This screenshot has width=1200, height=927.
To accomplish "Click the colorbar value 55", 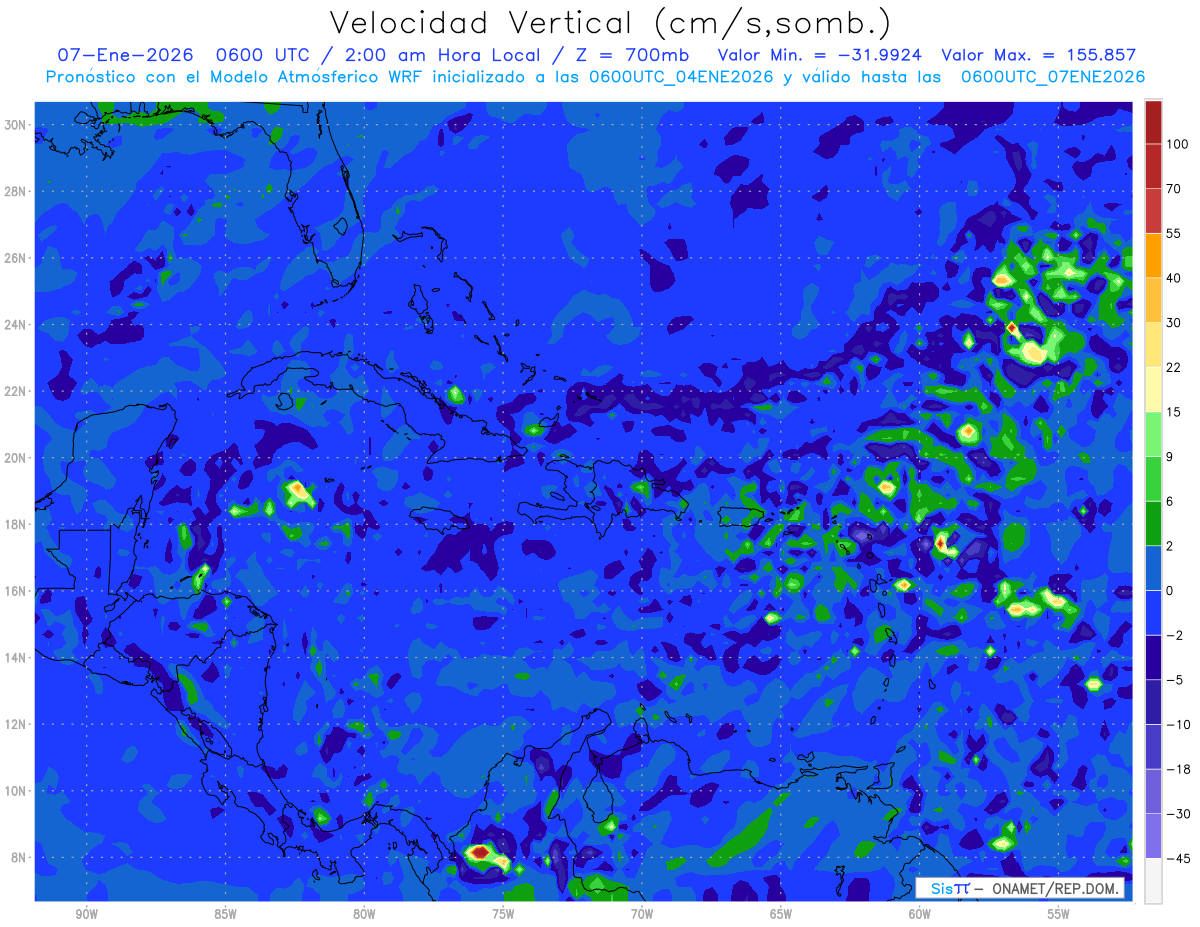I will click(1174, 233).
